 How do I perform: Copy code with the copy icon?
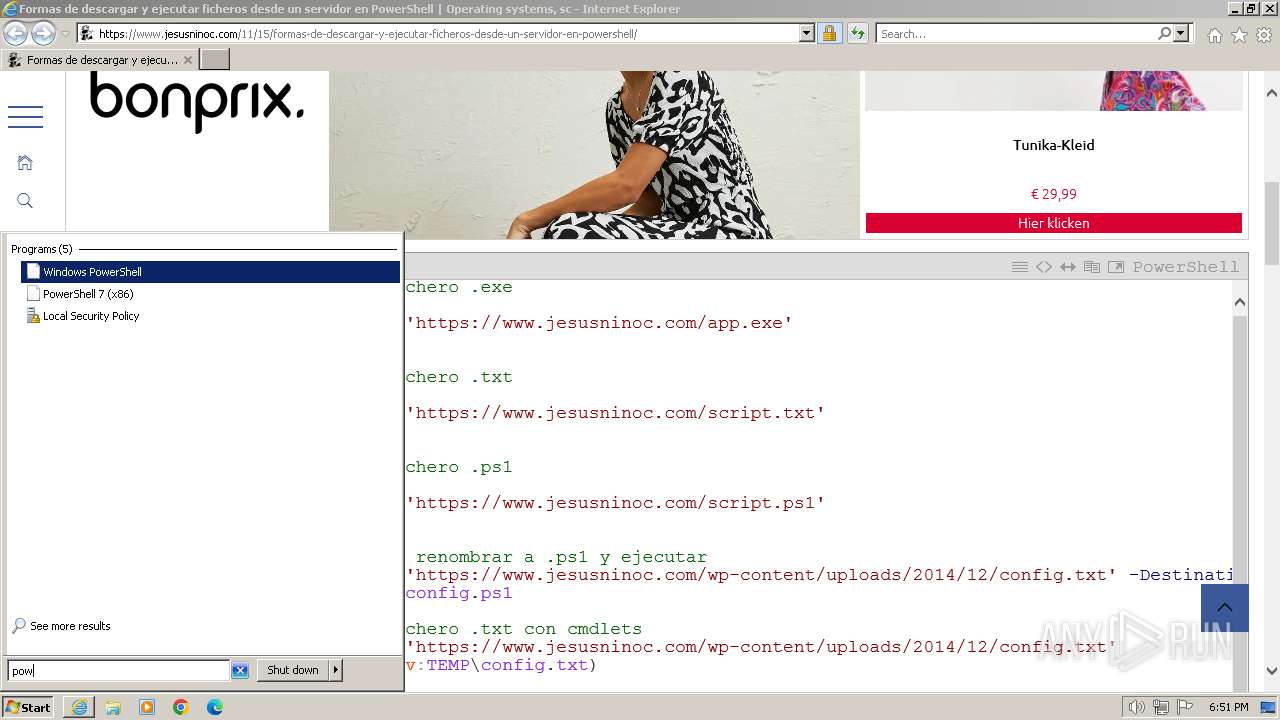pyautogui.click(x=1092, y=267)
